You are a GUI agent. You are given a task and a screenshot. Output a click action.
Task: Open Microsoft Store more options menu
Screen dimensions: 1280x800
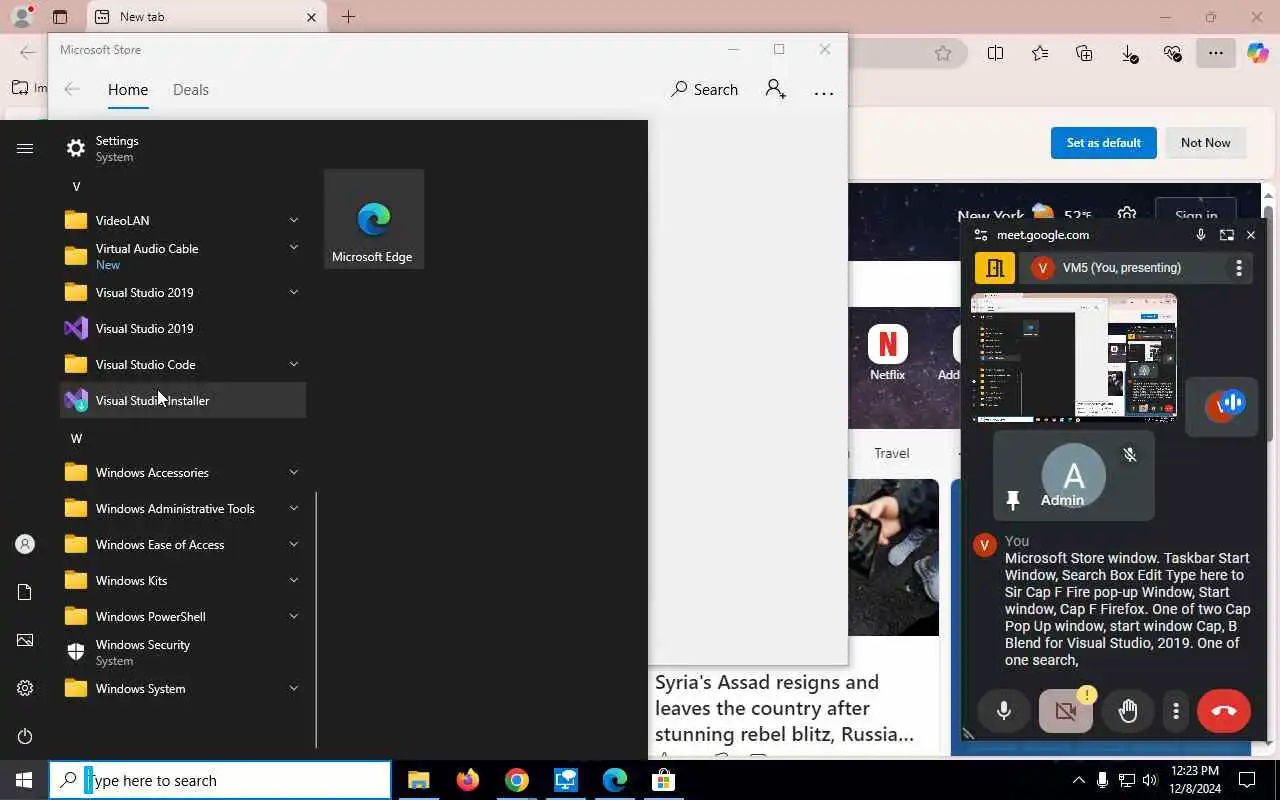[x=823, y=92]
